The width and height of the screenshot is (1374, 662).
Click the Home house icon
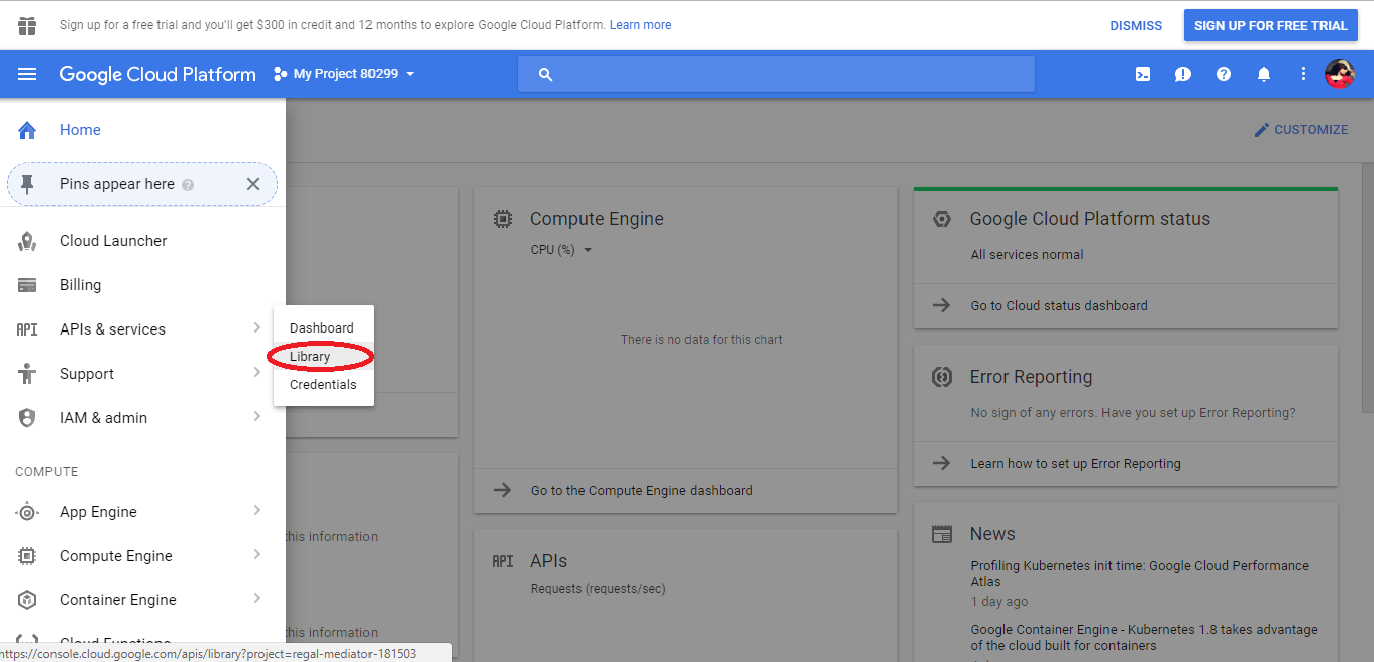coord(27,130)
